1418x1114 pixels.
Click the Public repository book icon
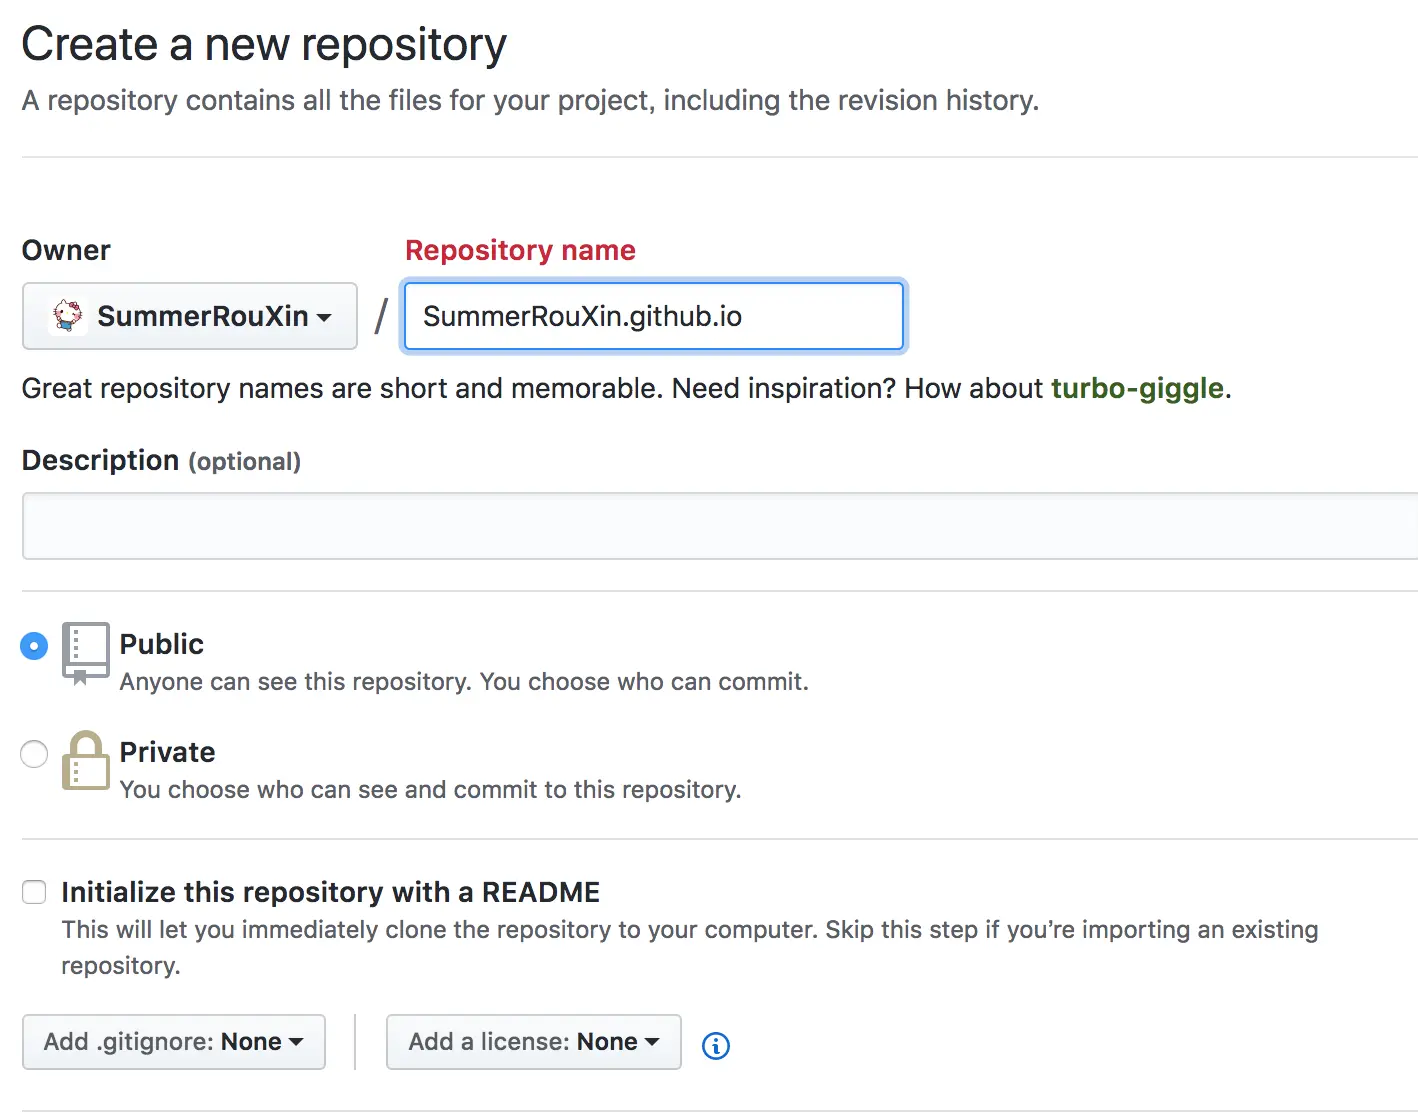(85, 652)
